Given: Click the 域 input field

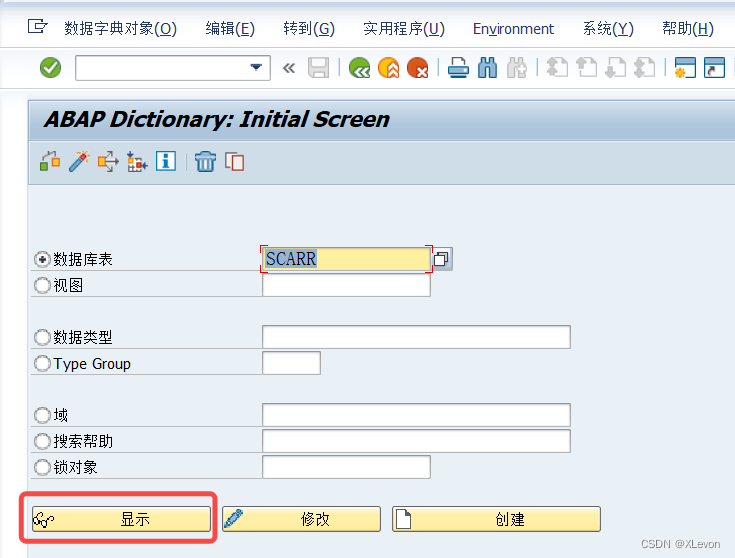Looking at the screenshot, I should coord(416,415).
